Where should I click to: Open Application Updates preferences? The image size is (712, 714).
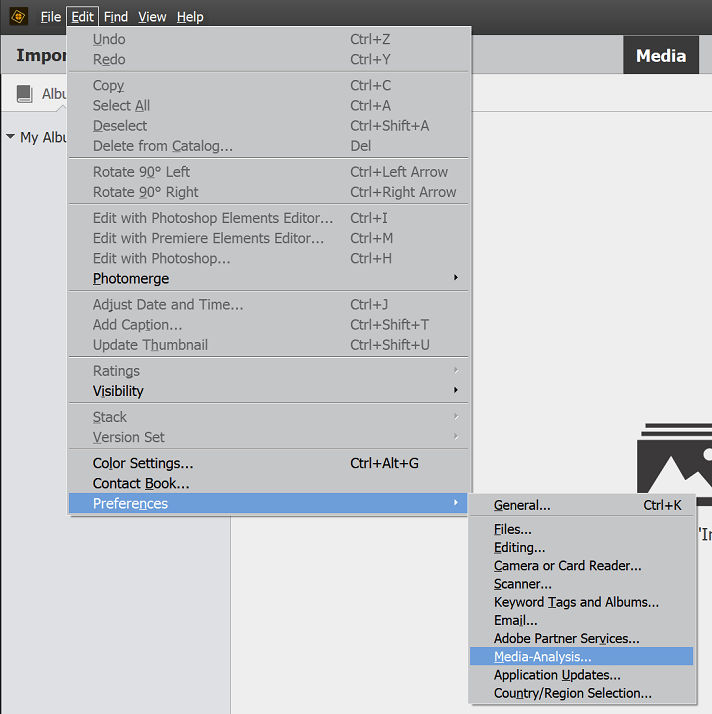581,675
